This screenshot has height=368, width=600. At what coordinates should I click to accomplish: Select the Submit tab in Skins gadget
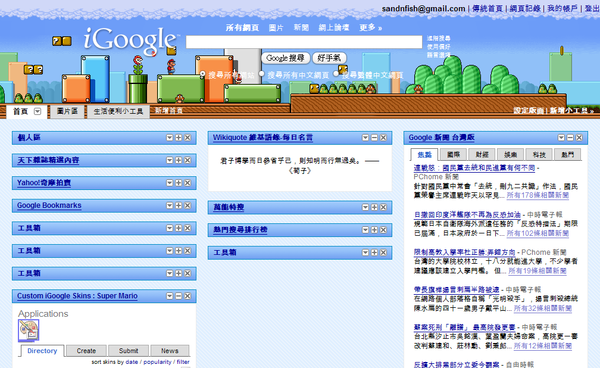[128, 351]
